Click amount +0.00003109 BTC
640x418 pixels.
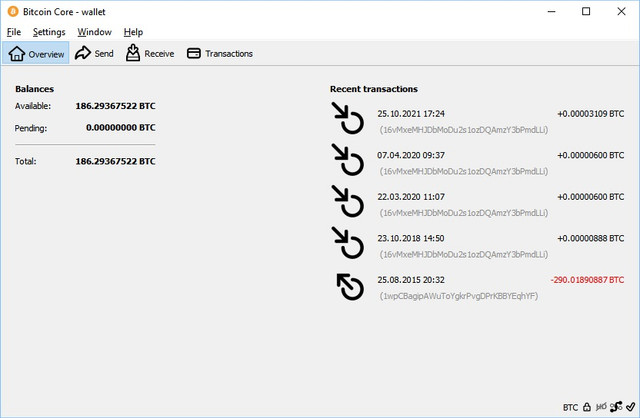[591, 114]
